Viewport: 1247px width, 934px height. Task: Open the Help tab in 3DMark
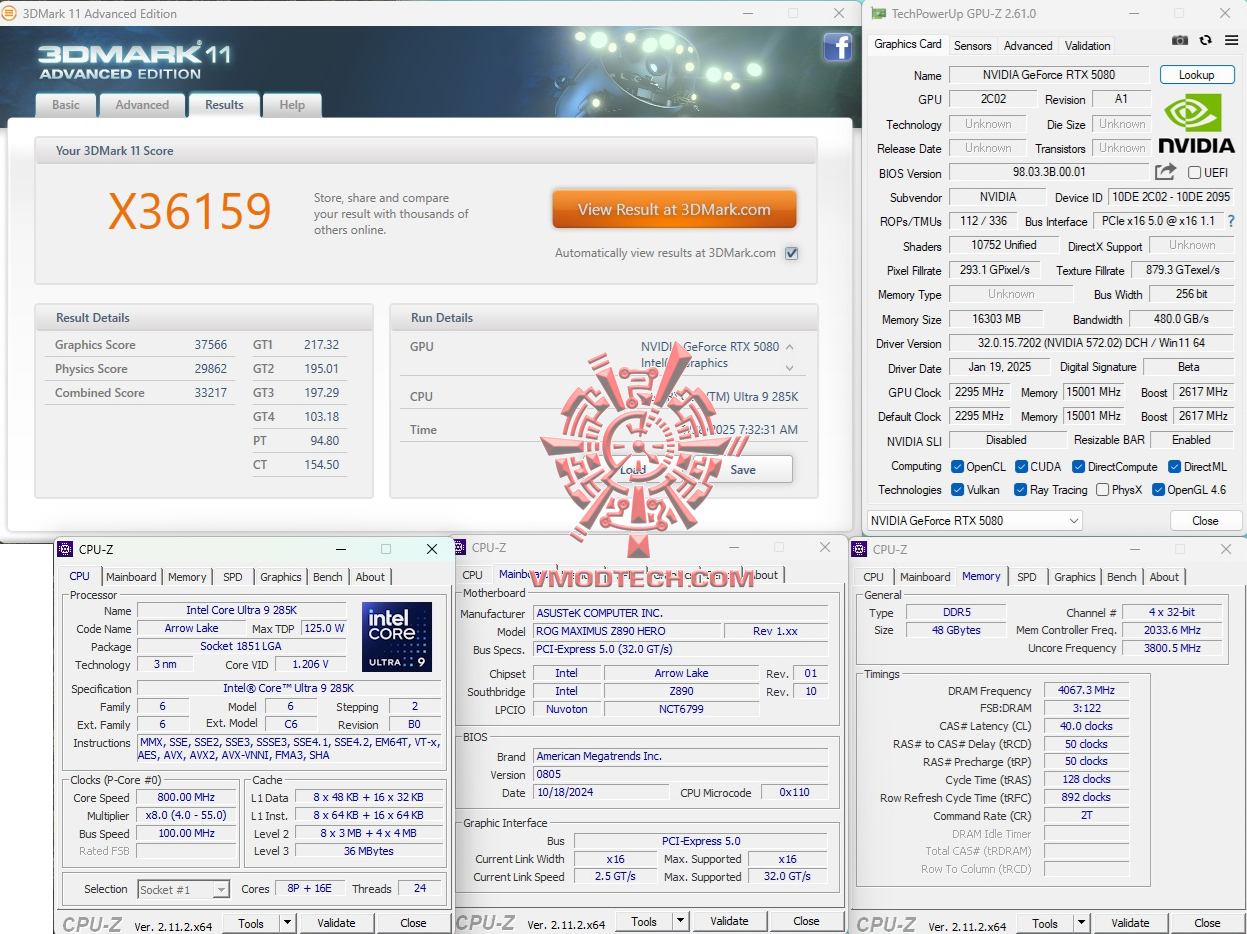pos(292,105)
